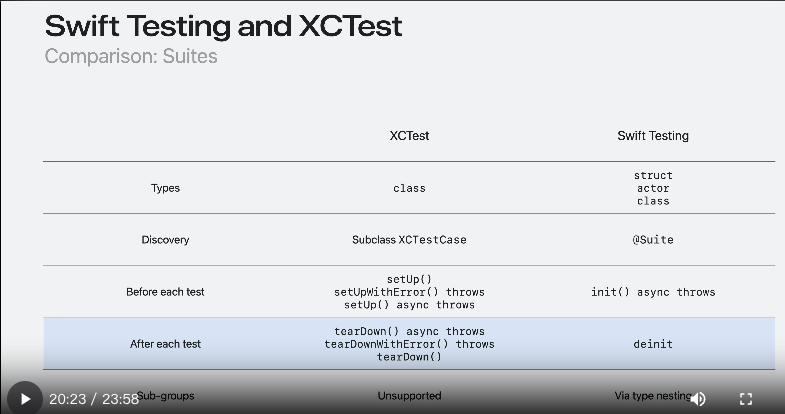Viewport: 785px width, 414px height.
Task: Enter fullscreen mode using the fullscreen icon
Action: (x=745, y=398)
